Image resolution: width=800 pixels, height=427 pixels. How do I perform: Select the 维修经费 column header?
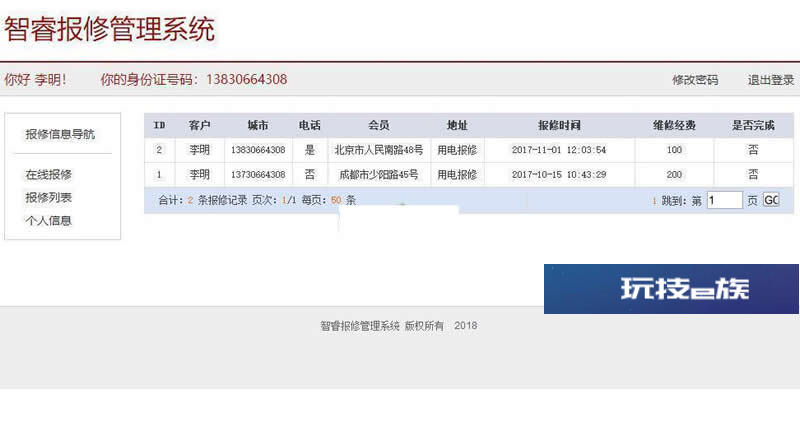(x=674, y=125)
